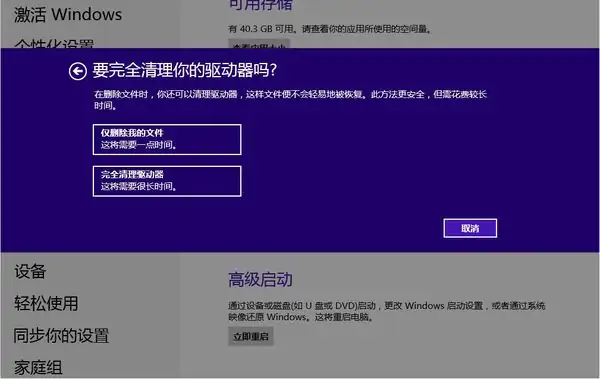Open 家庭组 in settings sidebar
The height and width of the screenshot is (379, 600).
38,368
